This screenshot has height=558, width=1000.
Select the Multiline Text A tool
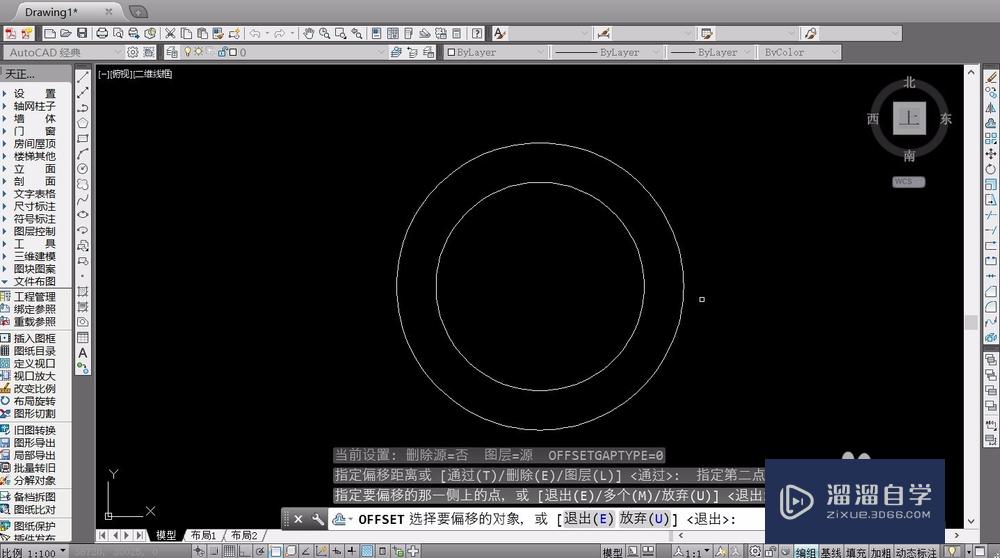pos(83,353)
